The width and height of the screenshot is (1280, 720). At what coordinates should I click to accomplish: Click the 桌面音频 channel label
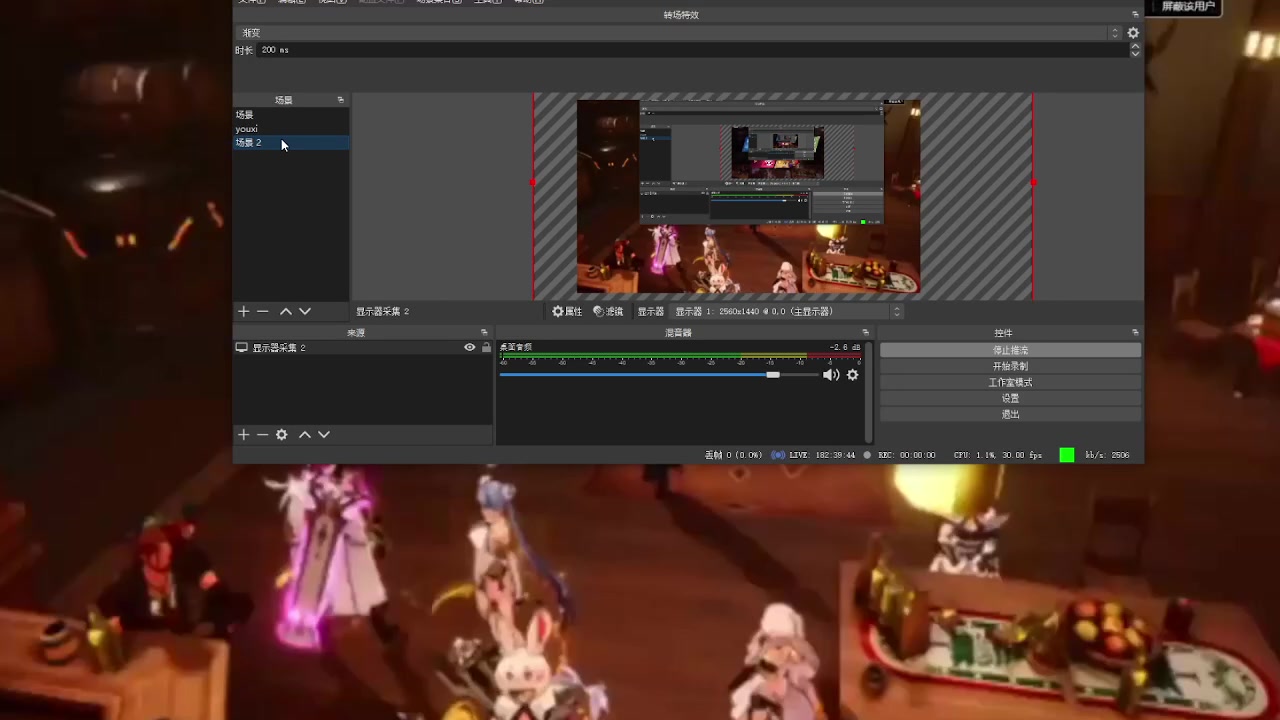(x=516, y=347)
